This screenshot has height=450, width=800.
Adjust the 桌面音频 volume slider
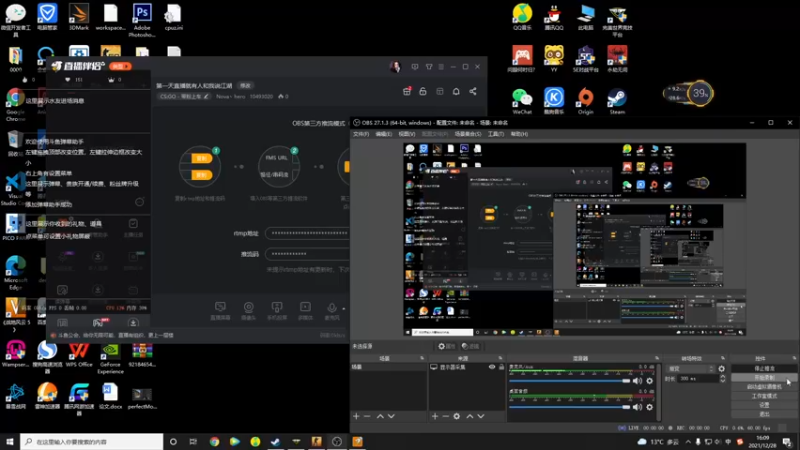click(569, 407)
